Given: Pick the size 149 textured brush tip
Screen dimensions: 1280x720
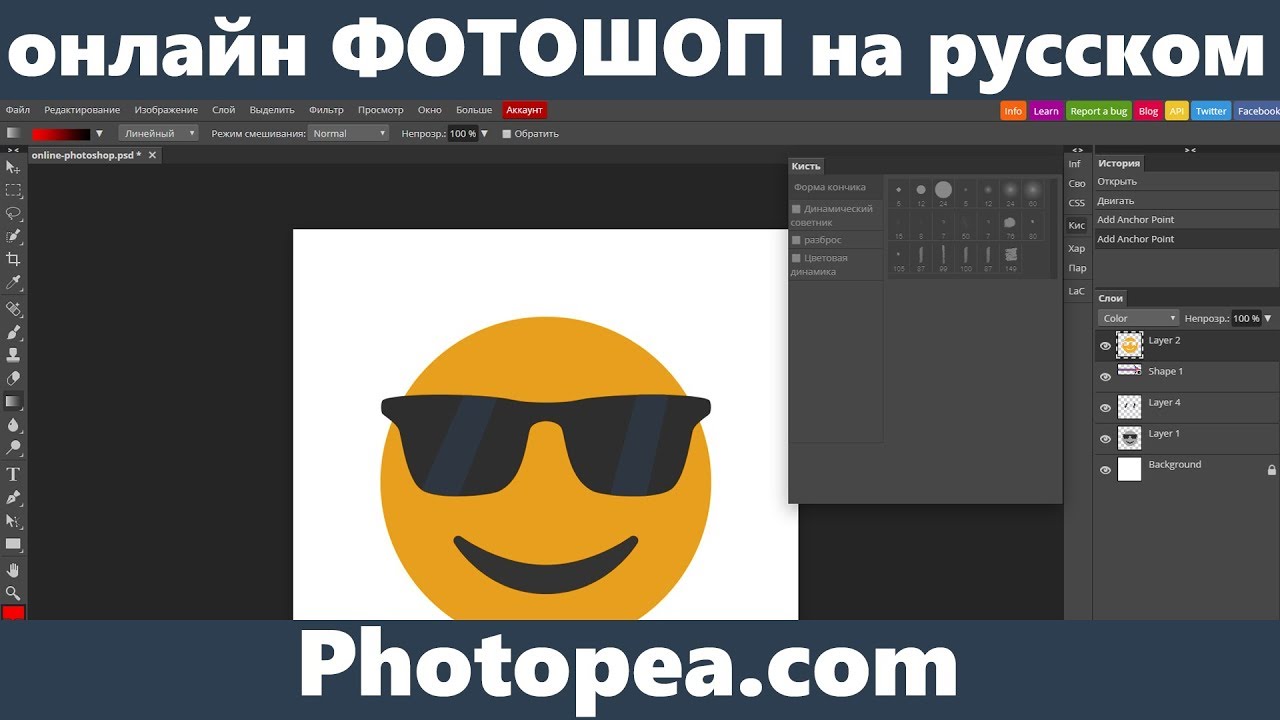Looking at the screenshot, I should pos(1010,258).
